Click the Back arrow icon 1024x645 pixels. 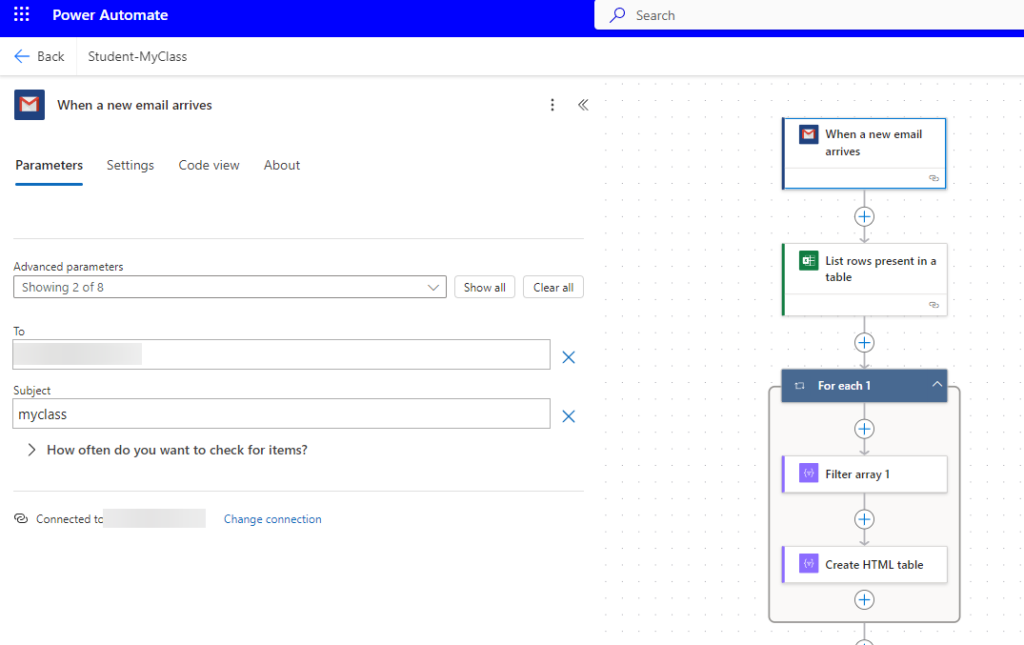pyautogui.click(x=22, y=56)
